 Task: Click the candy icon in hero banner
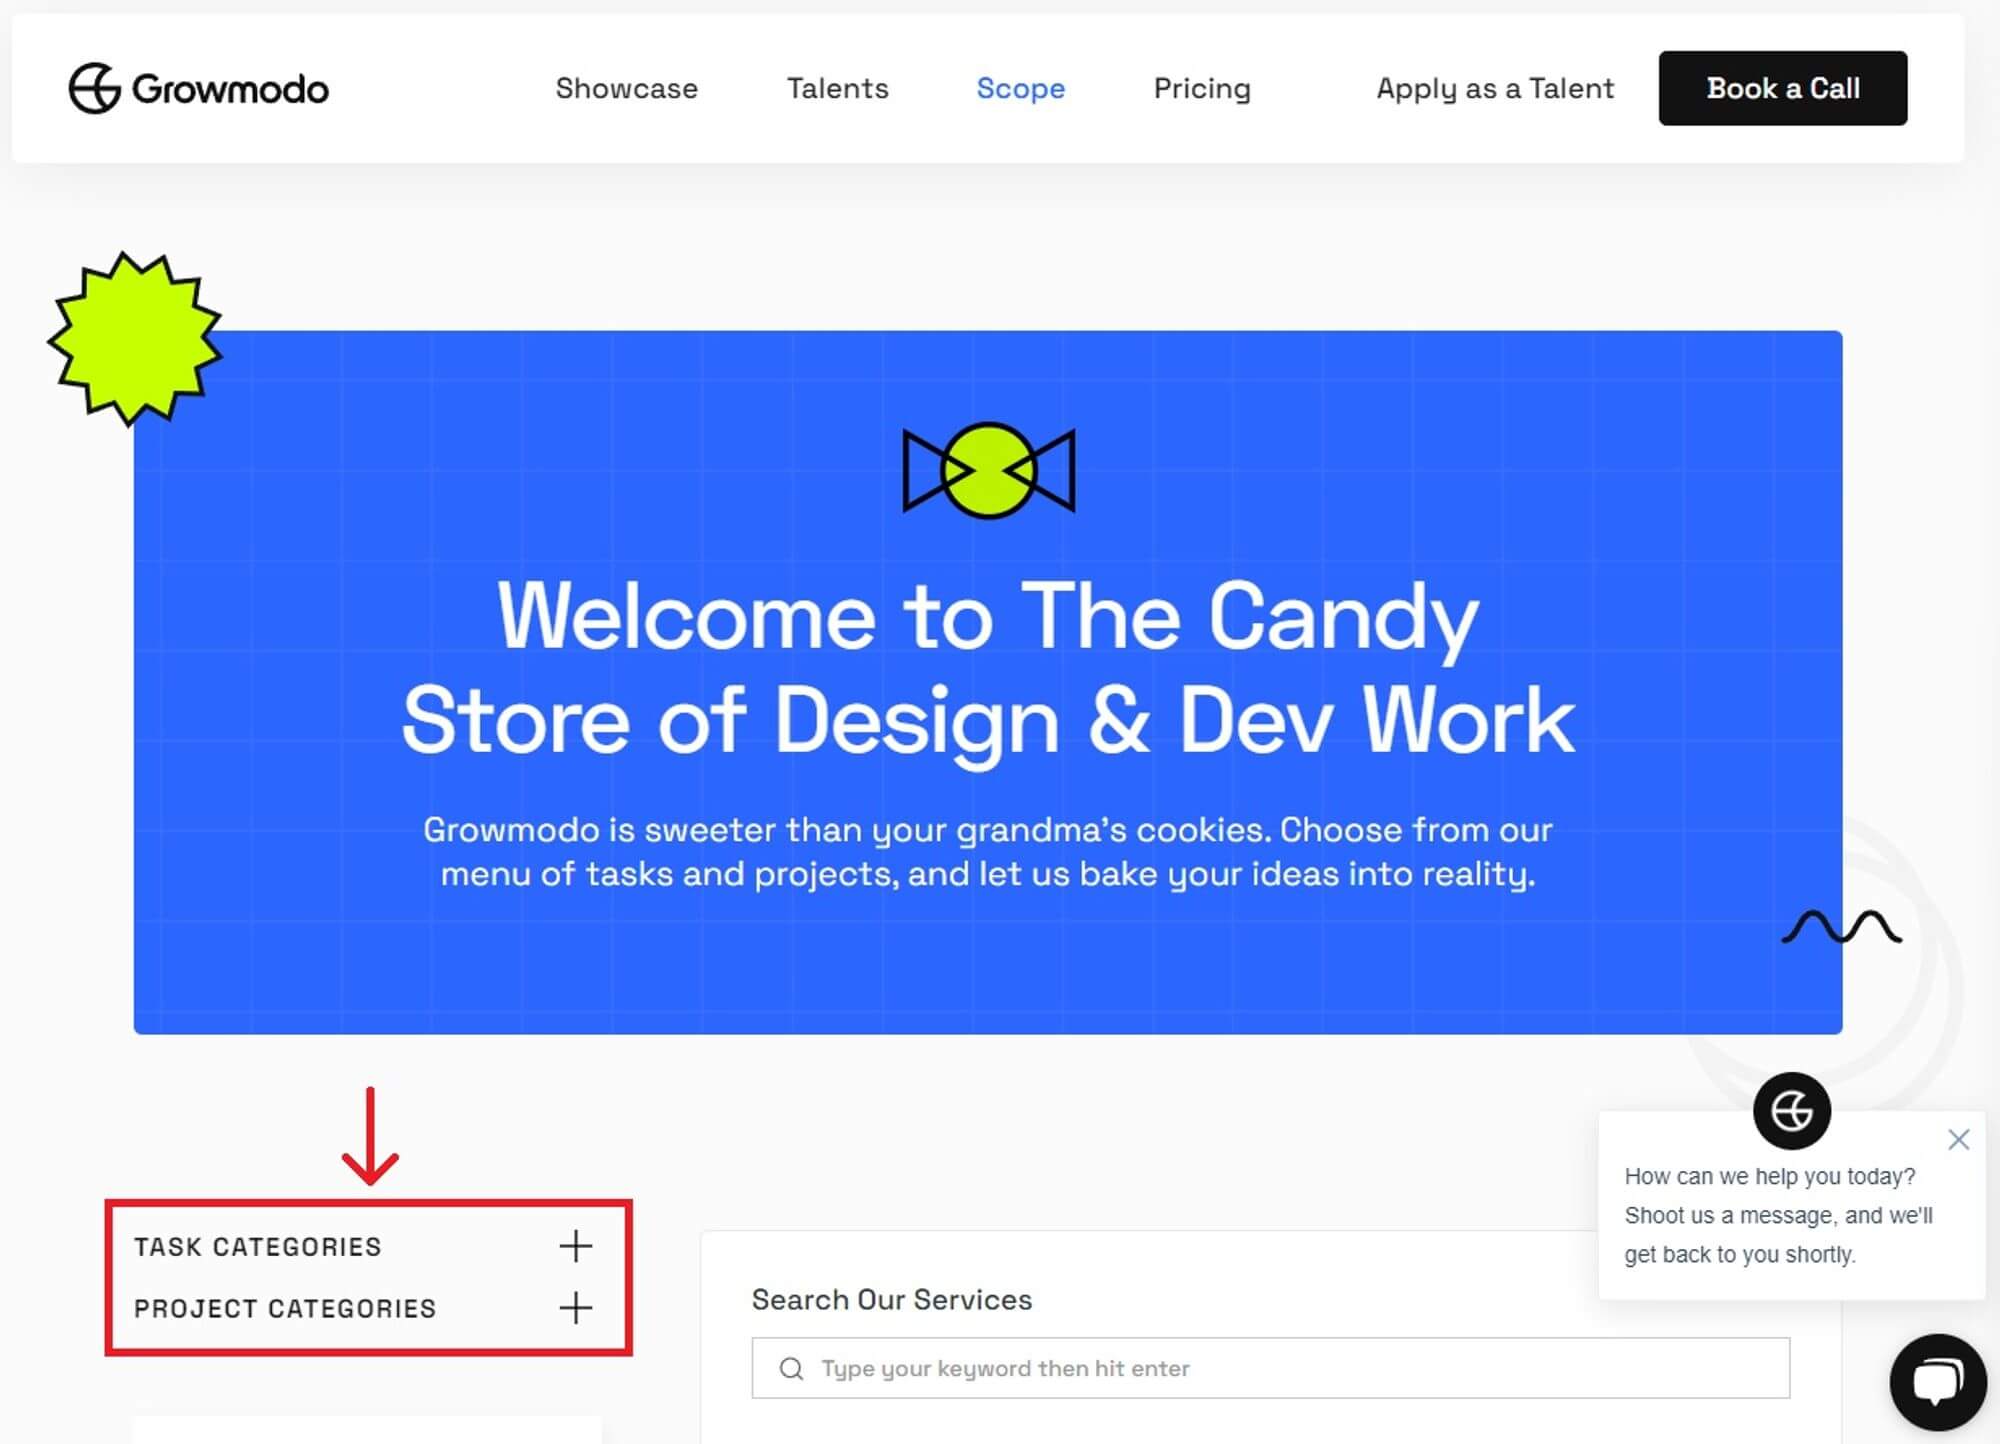(x=988, y=470)
